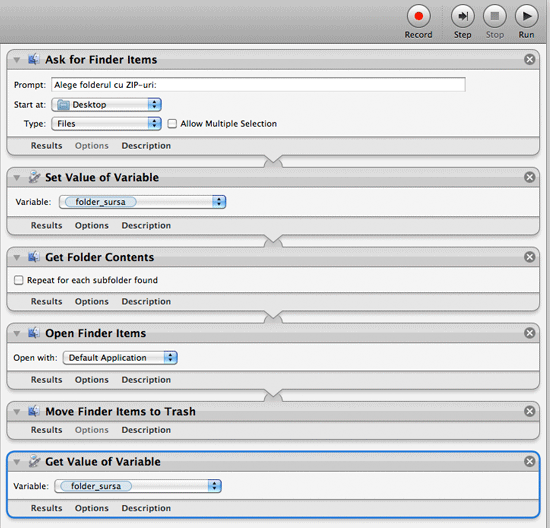This screenshot has width=550, height=528.
Task: Remove the Get Value of Variable action
Action: pos(530,461)
